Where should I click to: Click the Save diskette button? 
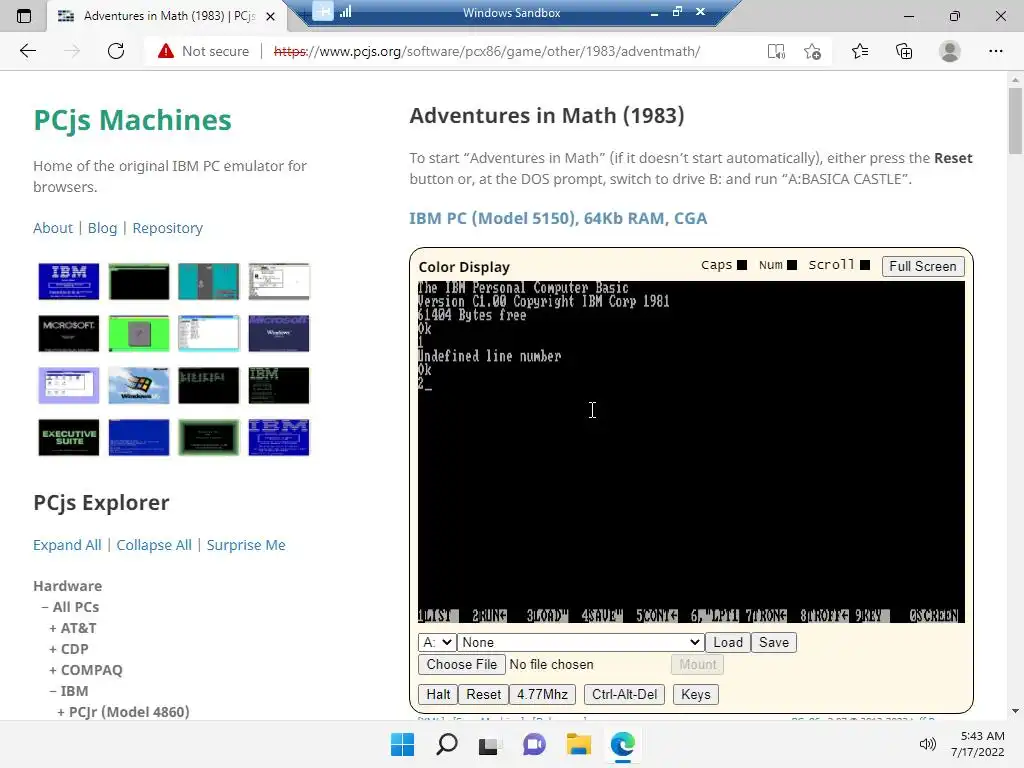774,643
